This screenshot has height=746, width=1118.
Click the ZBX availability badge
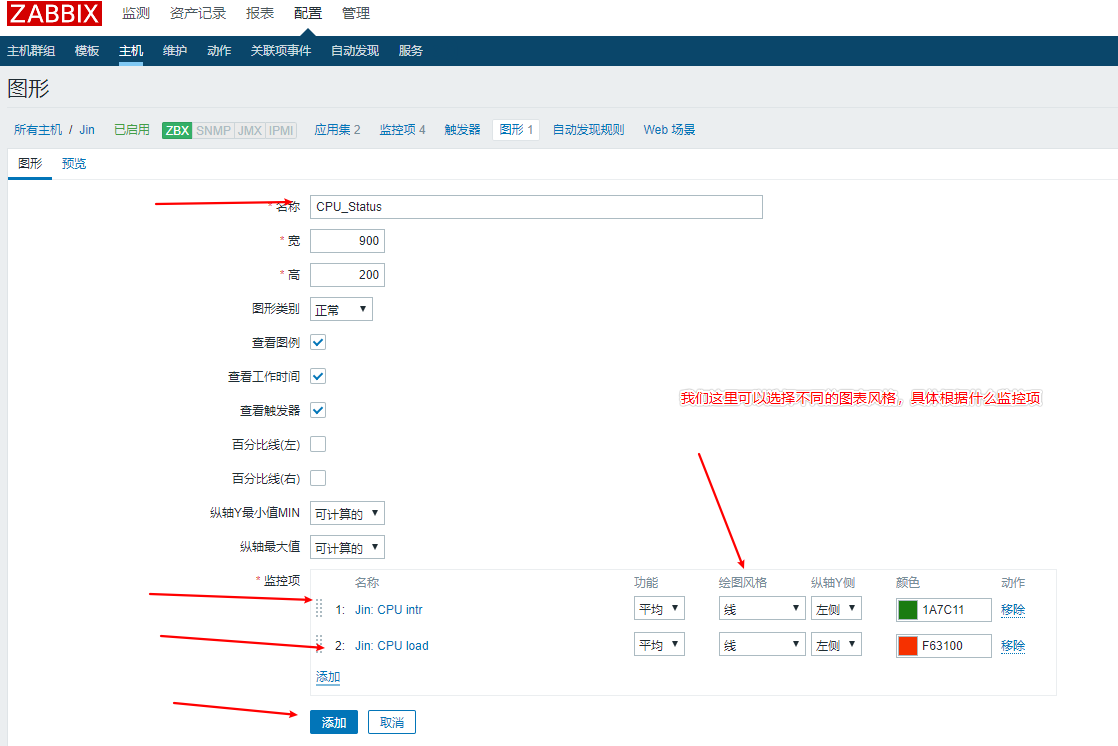click(x=177, y=130)
